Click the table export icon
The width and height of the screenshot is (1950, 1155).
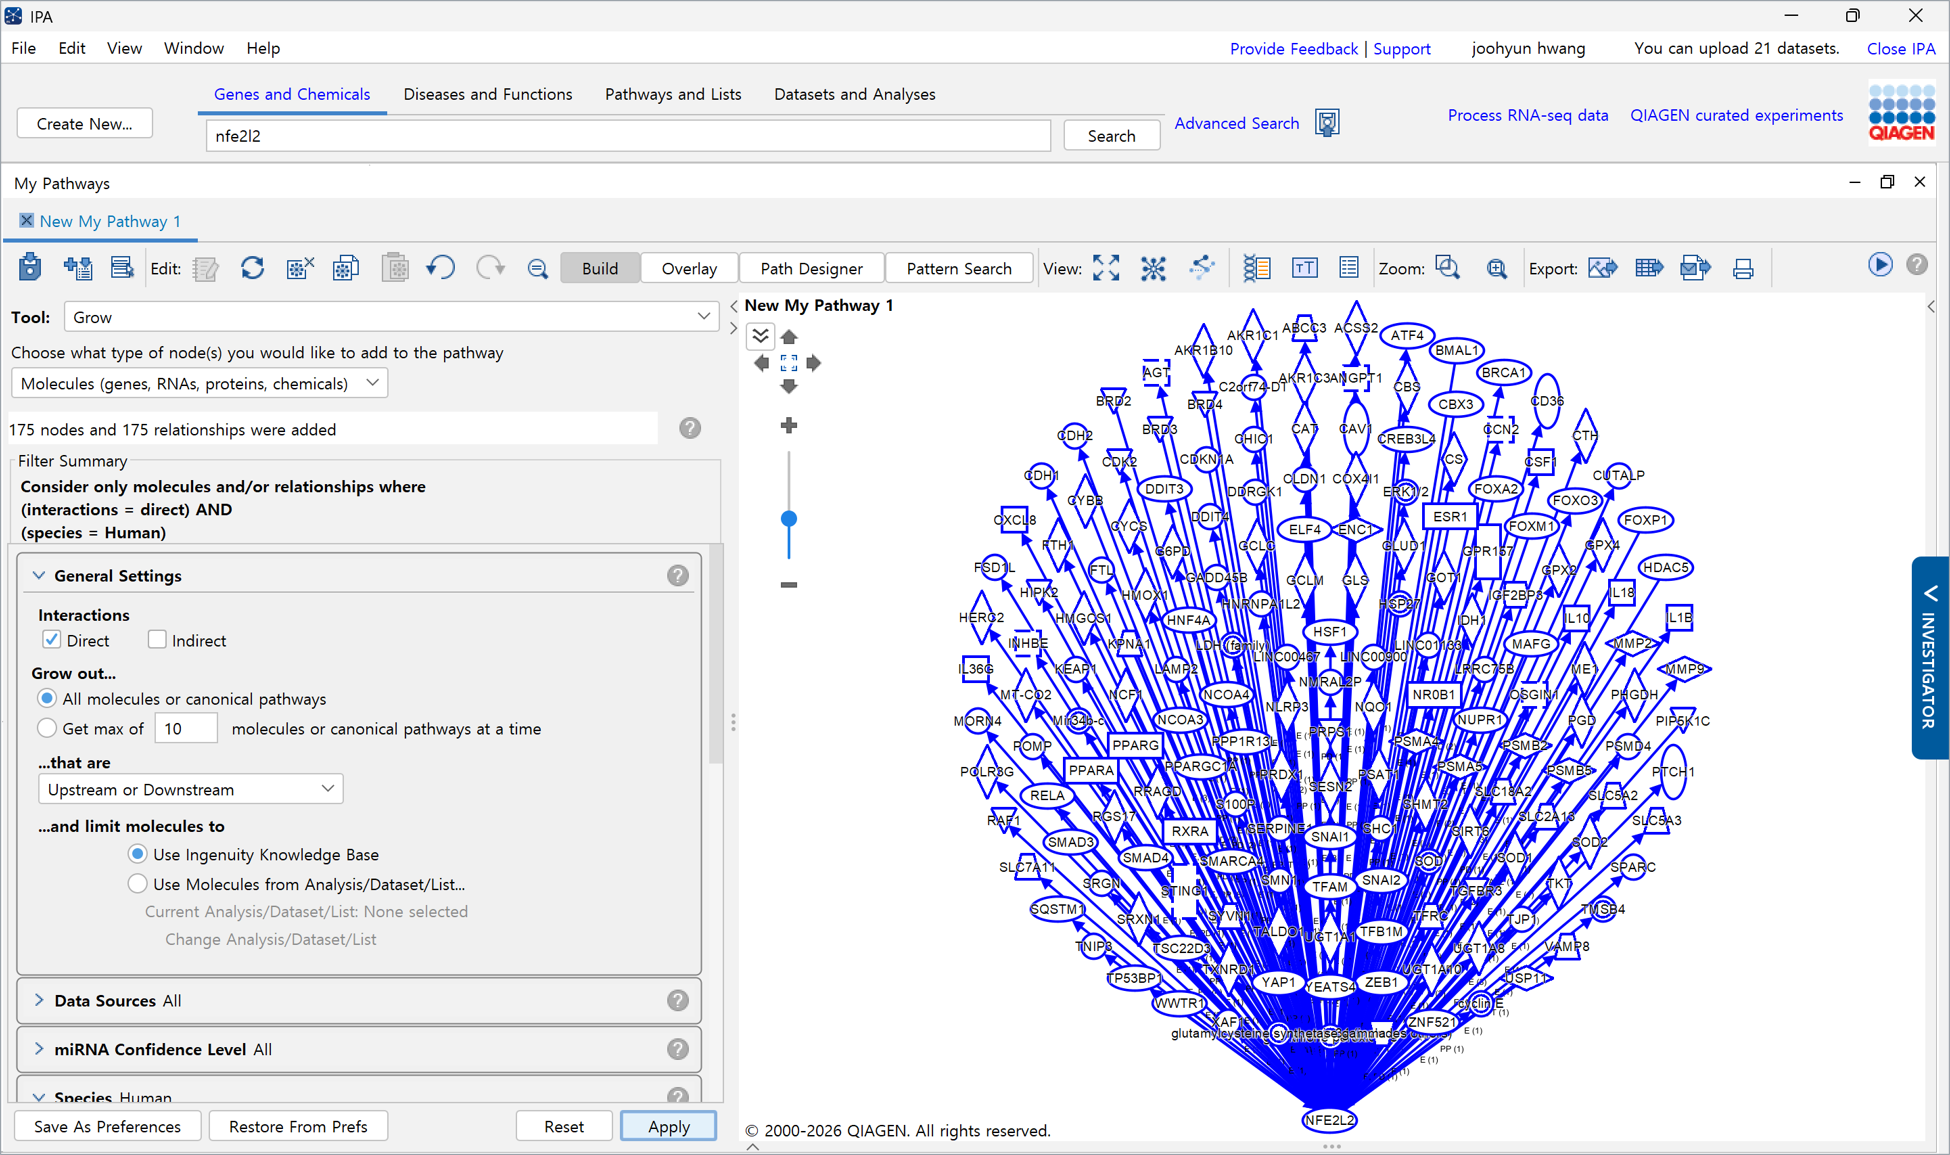[x=1649, y=268]
